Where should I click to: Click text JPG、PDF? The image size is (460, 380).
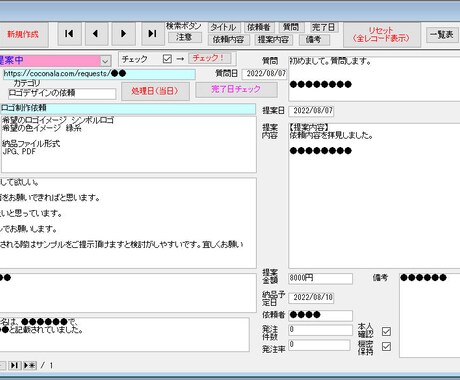point(19,152)
